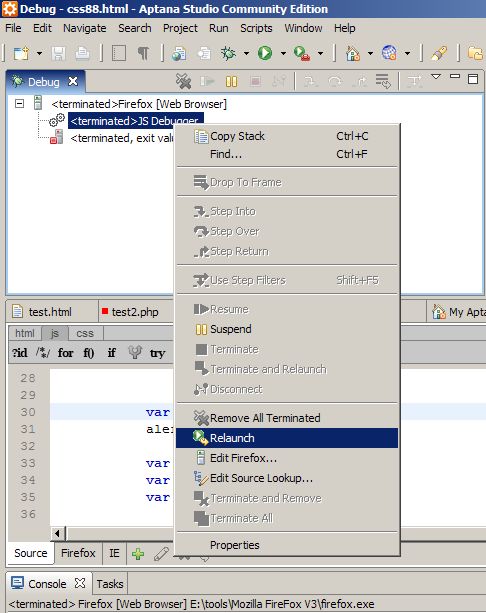
Task: Click the editor horizontal scrollbar left arrow
Action: click(57, 533)
